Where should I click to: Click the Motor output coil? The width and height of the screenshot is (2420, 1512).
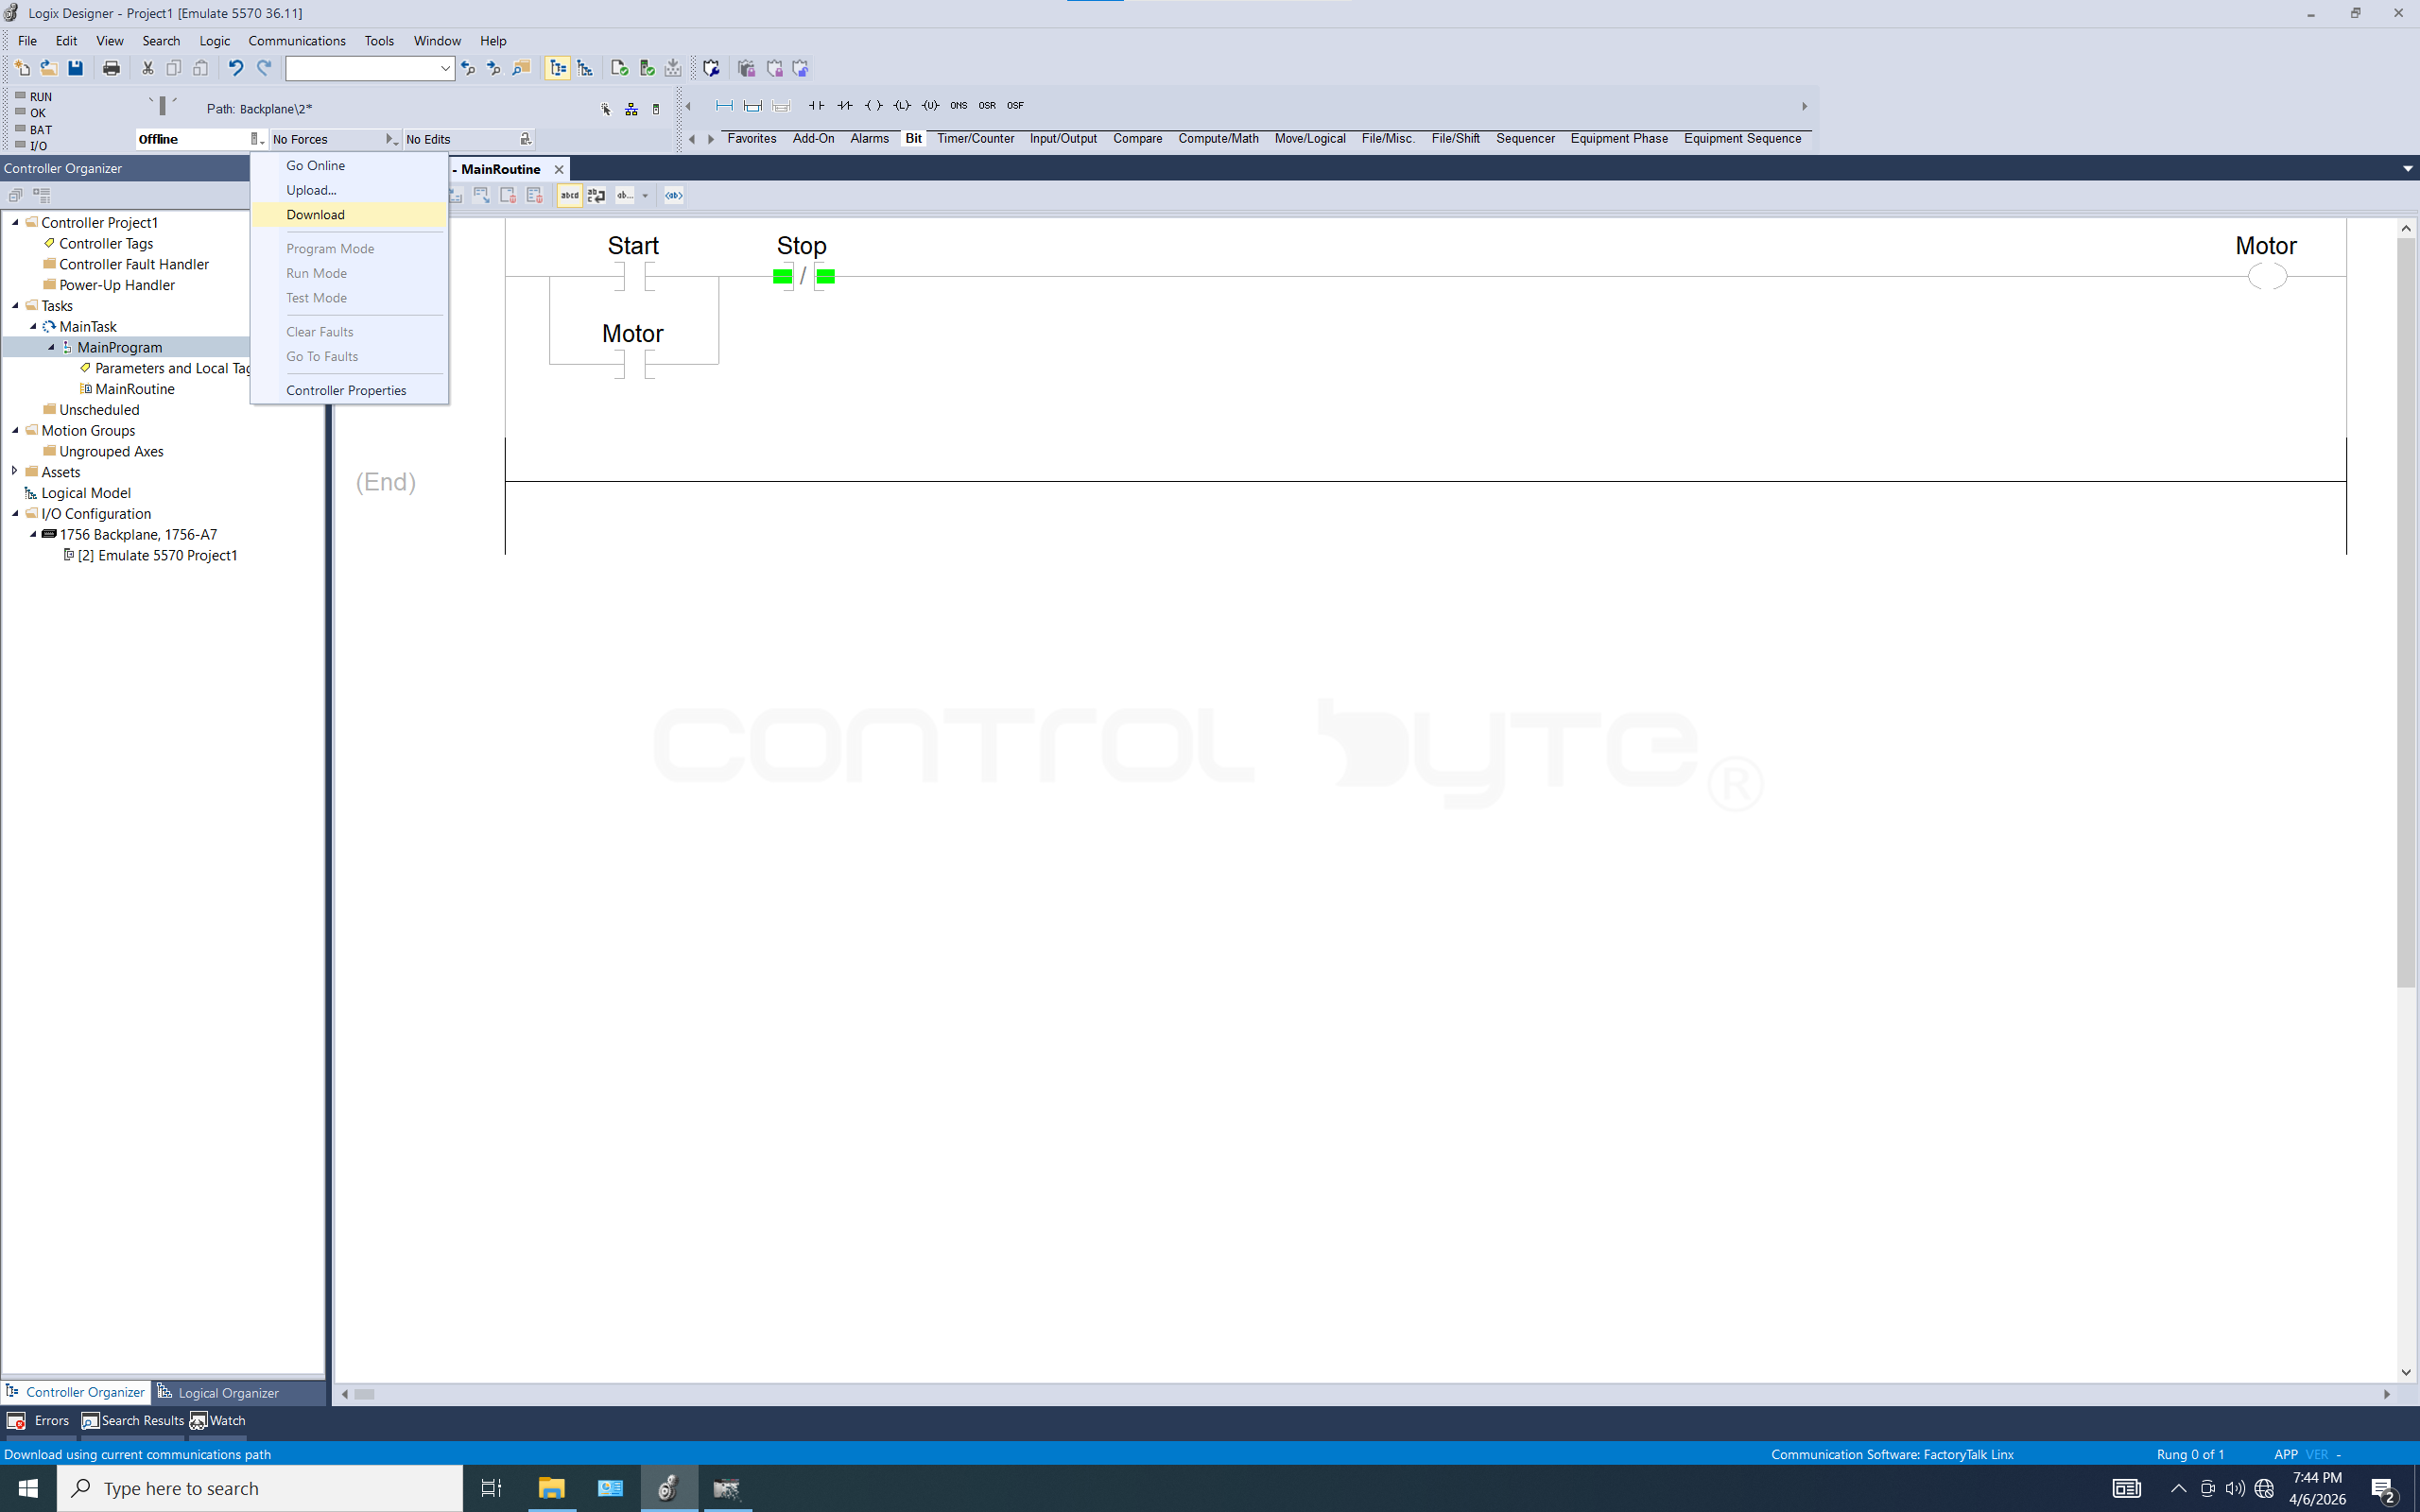click(2267, 276)
